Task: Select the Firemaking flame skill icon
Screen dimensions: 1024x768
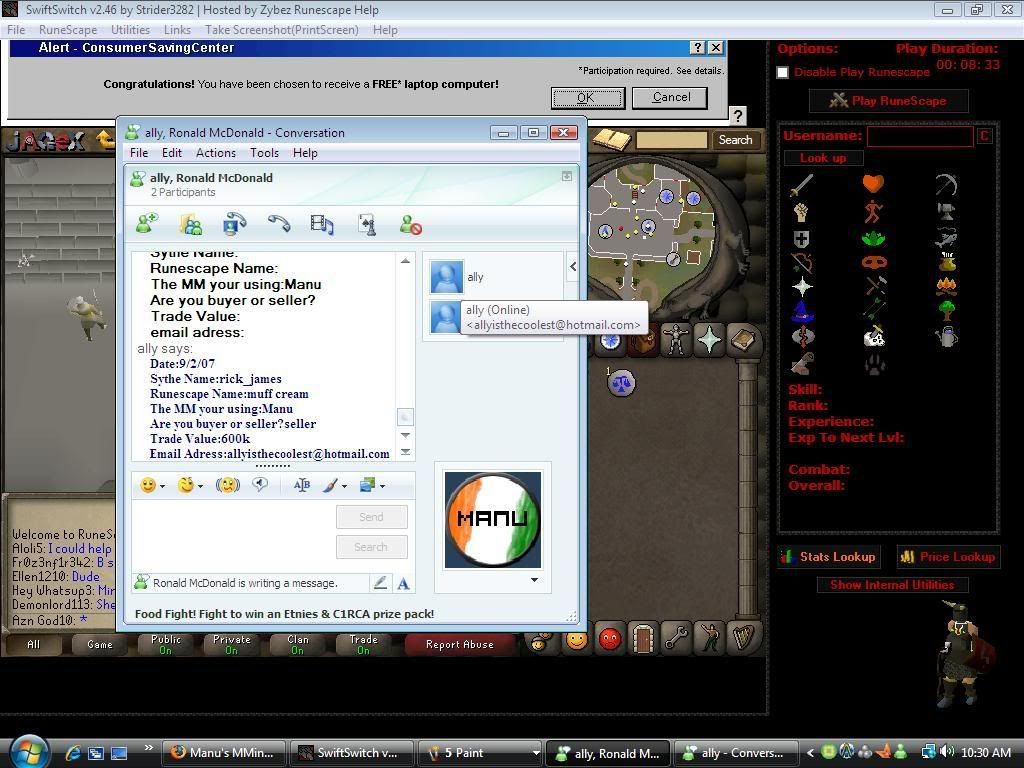Action: click(946, 286)
